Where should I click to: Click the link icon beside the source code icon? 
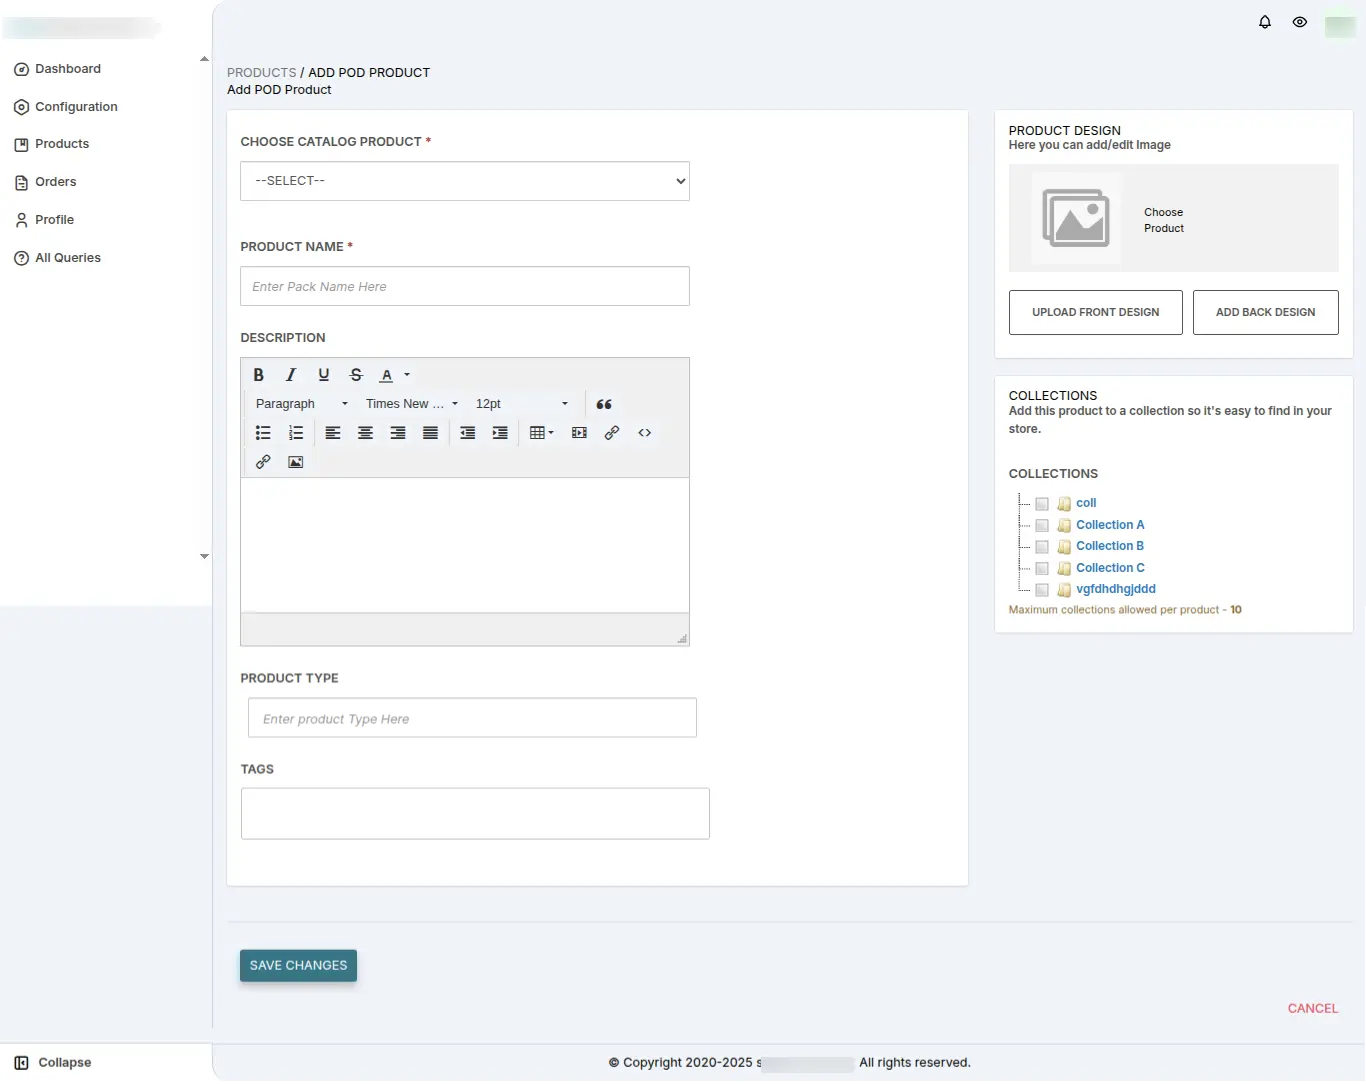pyautogui.click(x=612, y=433)
